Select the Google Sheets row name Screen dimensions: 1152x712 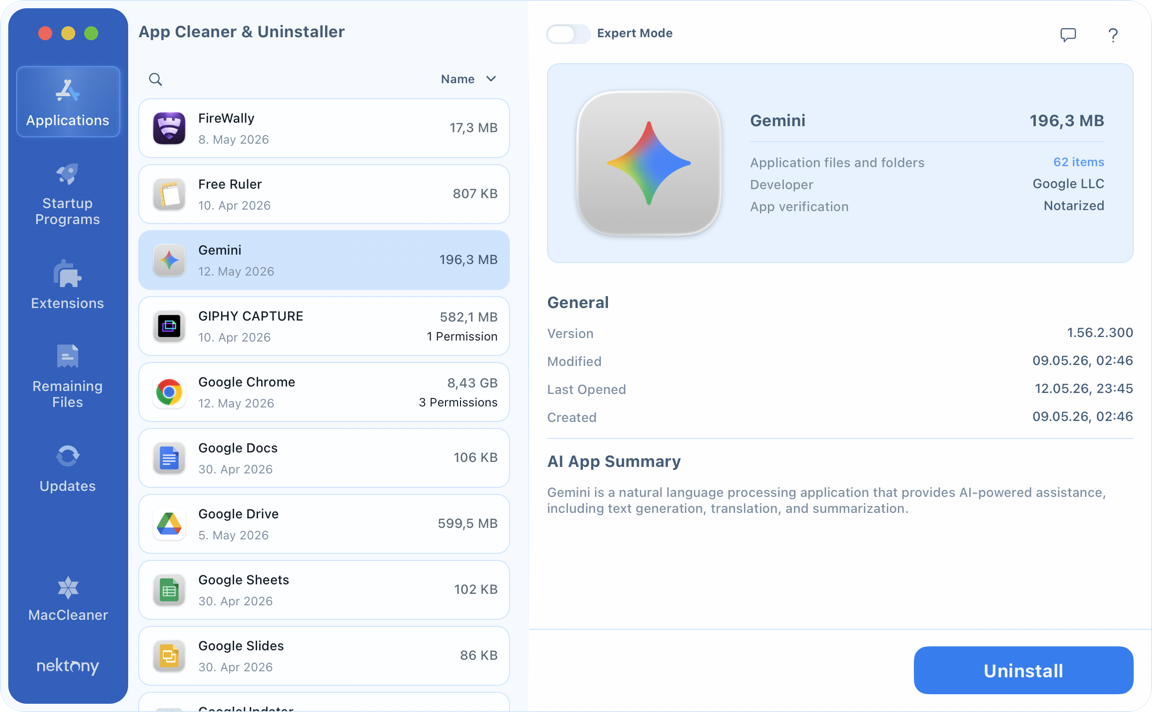point(244,580)
